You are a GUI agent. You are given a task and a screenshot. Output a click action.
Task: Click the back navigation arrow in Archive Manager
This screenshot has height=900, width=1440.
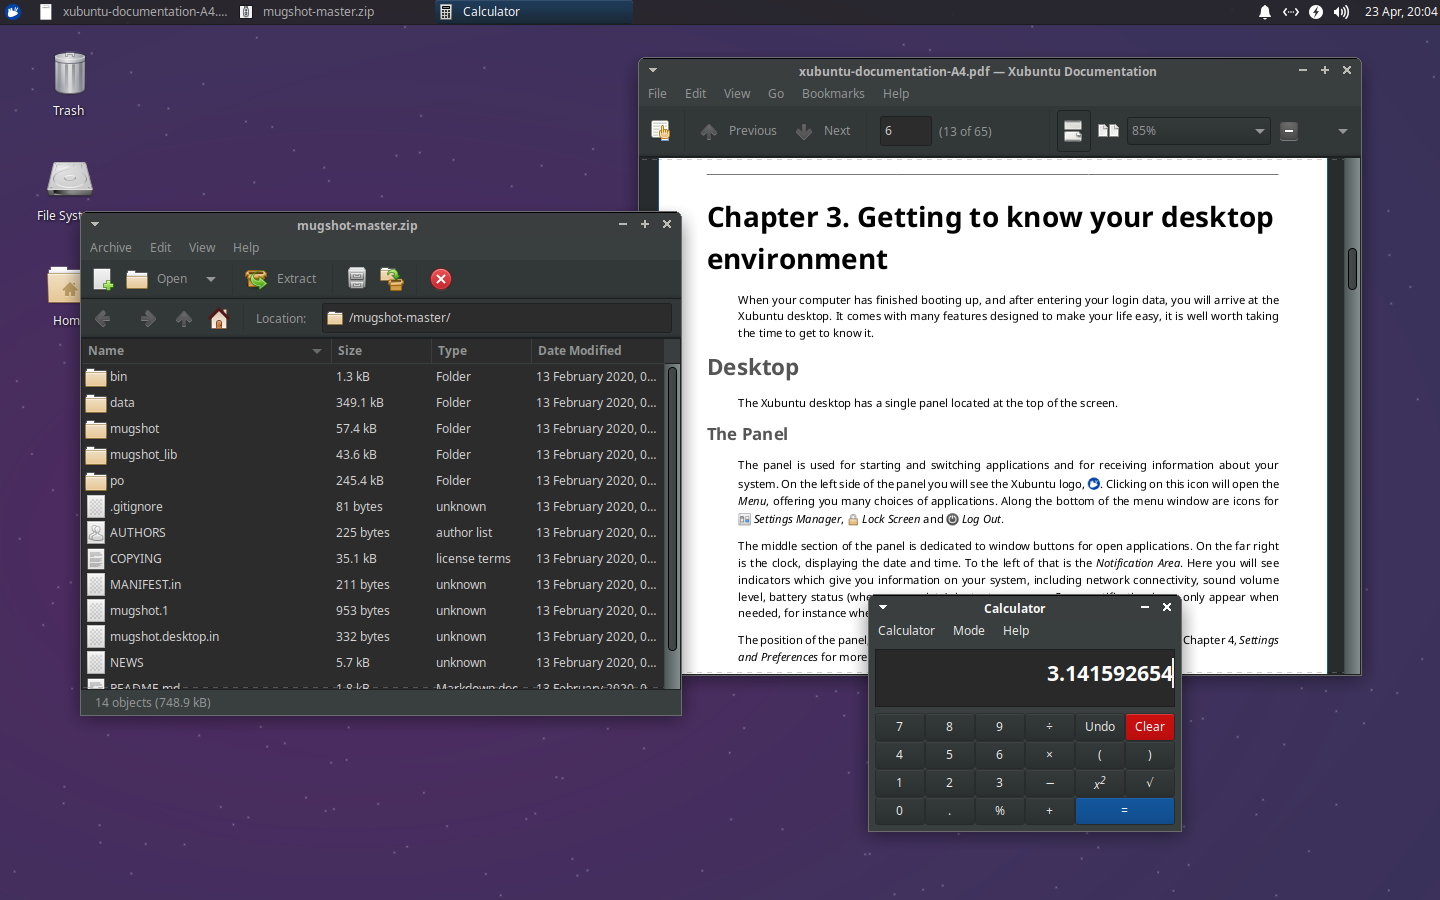[x=102, y=319]
